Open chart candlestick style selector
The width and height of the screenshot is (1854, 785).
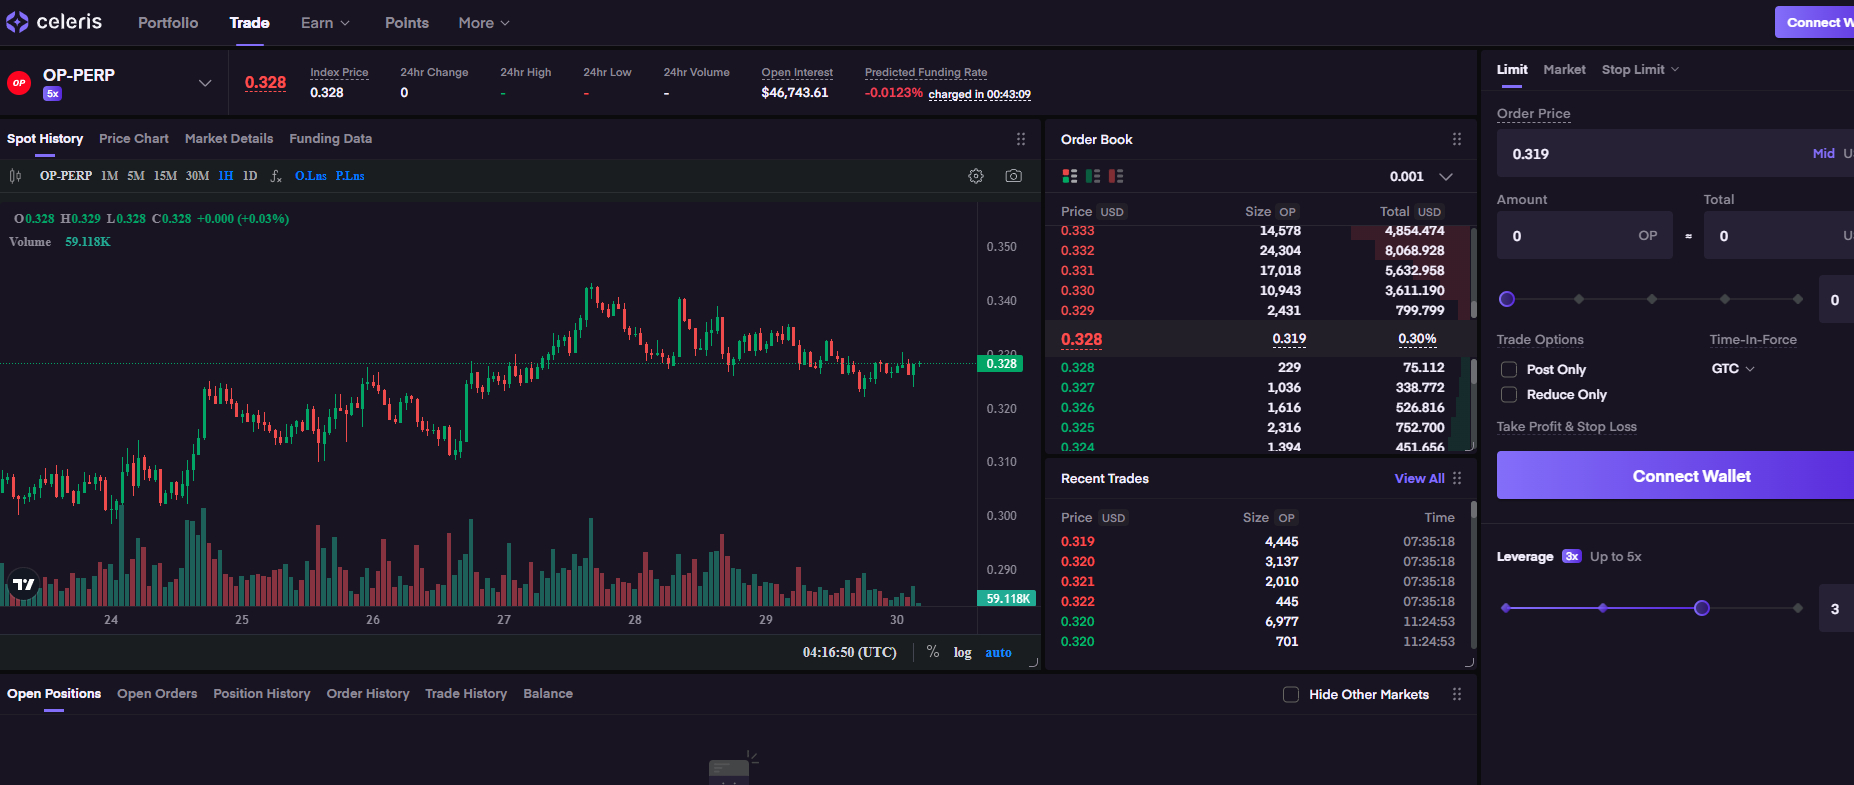[x=15, y=176]
